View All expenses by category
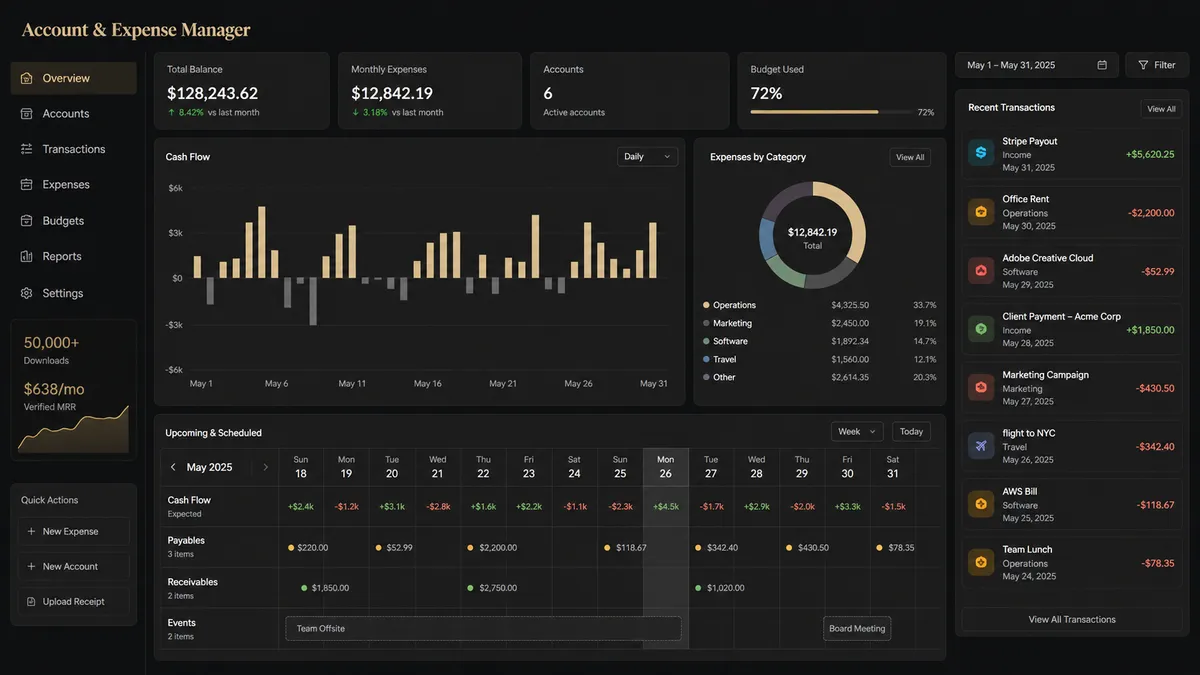The width and height of the screenshot is (1200, 675). 910,157
